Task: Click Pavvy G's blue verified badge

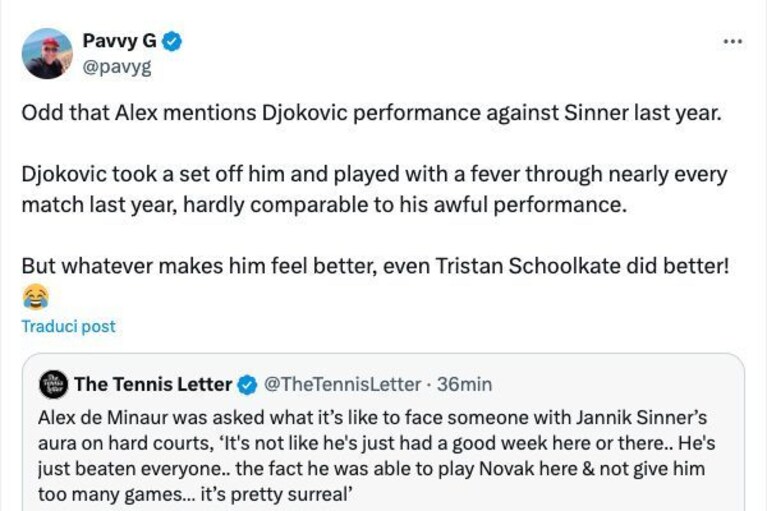Action: click(172, 42)
